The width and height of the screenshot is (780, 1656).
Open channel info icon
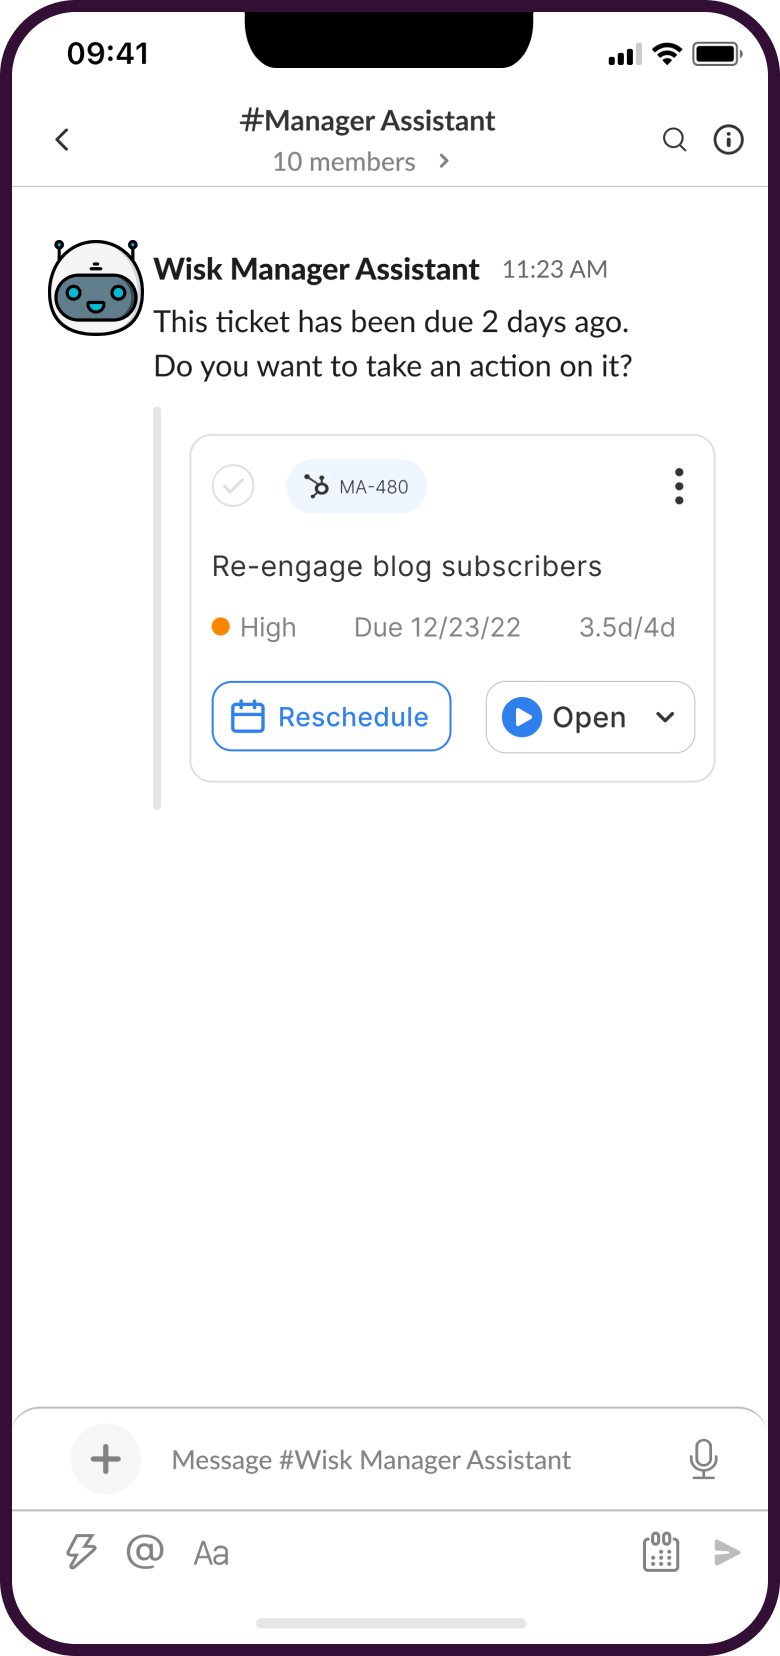(728, 140)
